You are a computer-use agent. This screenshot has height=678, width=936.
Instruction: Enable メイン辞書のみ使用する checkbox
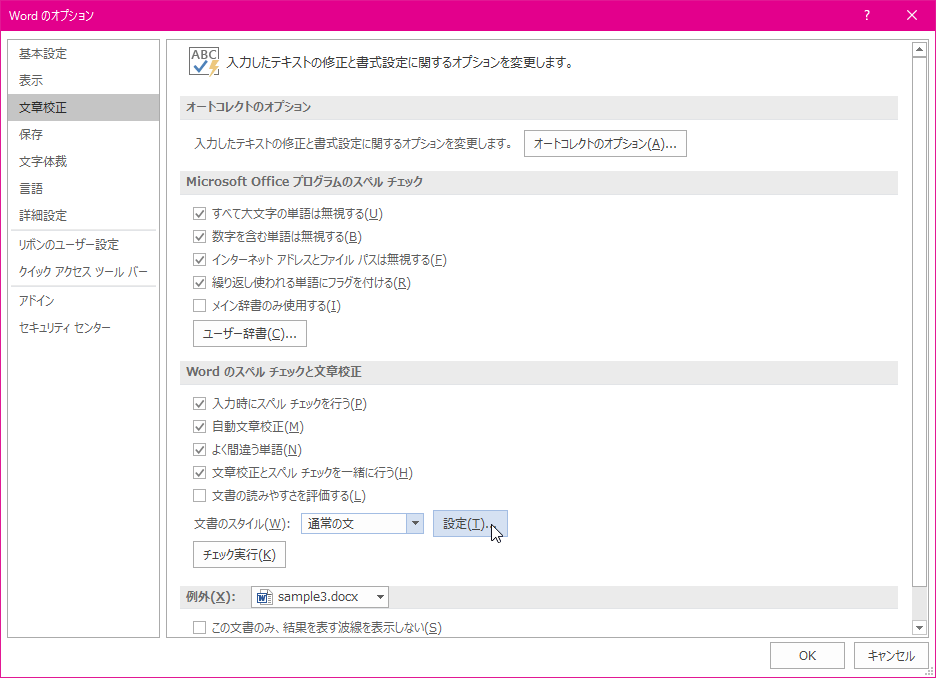click(199, 306)
